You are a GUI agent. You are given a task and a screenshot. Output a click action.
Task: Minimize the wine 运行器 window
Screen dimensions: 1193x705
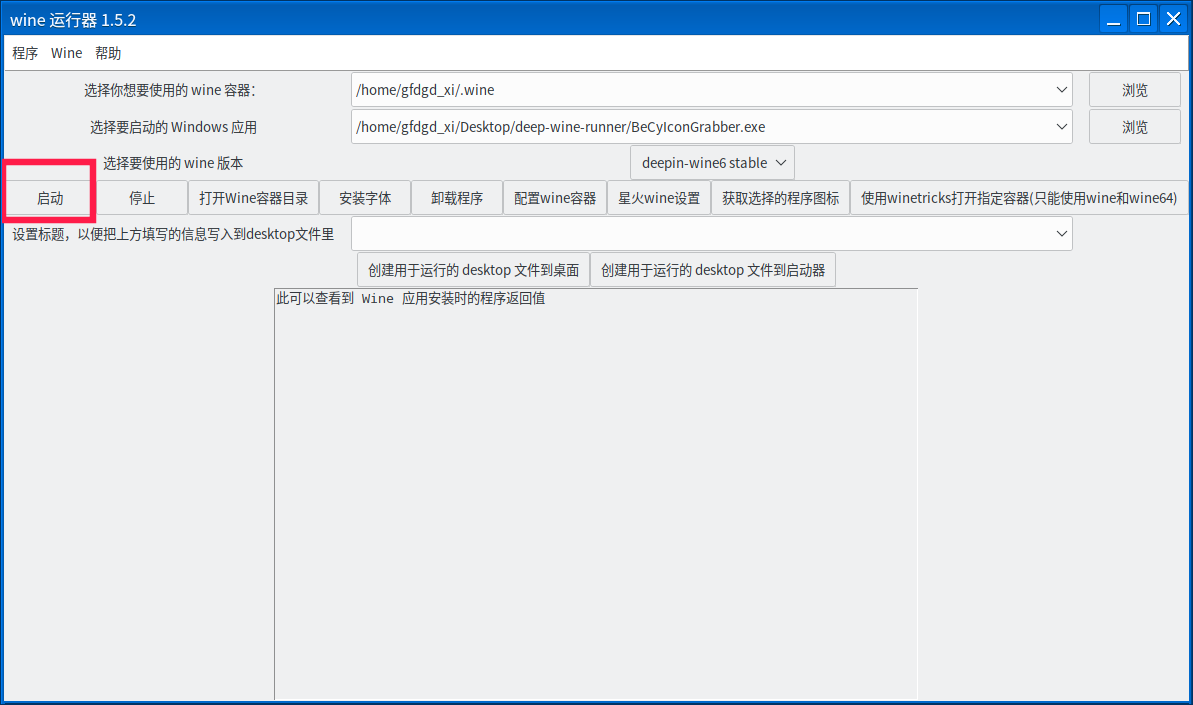pyautogui.click(x=1113, y=19)
